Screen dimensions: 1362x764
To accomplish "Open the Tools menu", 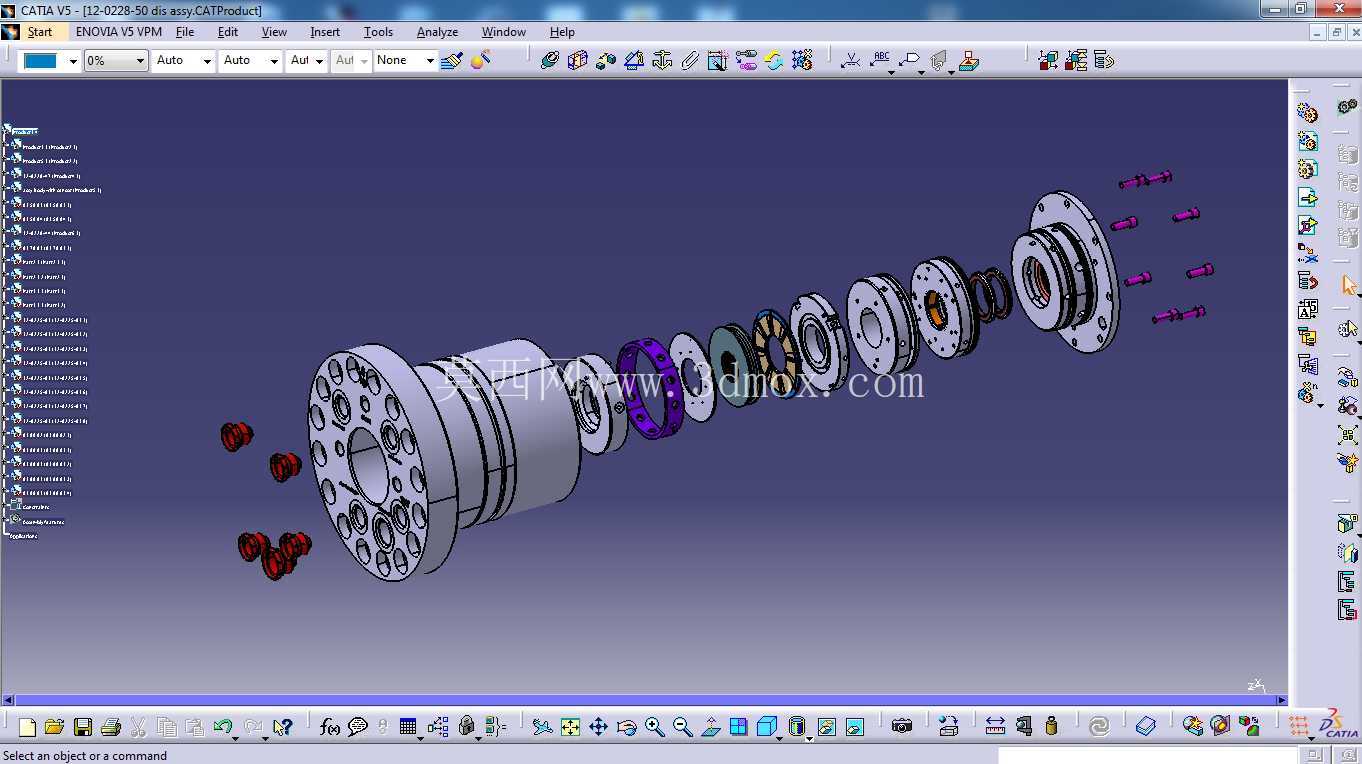I will point(378,32).
